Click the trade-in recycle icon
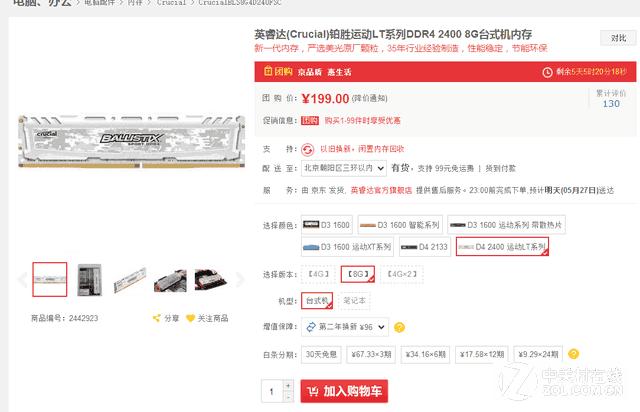 coord(308,149)
